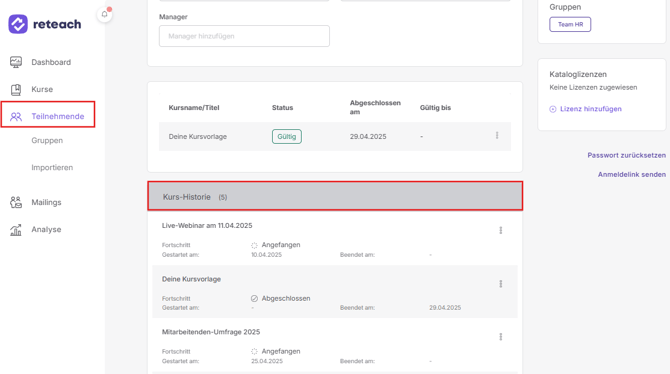Click Lizenz hinzufügen plus link
The height and width of the screenshot is (374, 670).
click(x=585, y=109)
